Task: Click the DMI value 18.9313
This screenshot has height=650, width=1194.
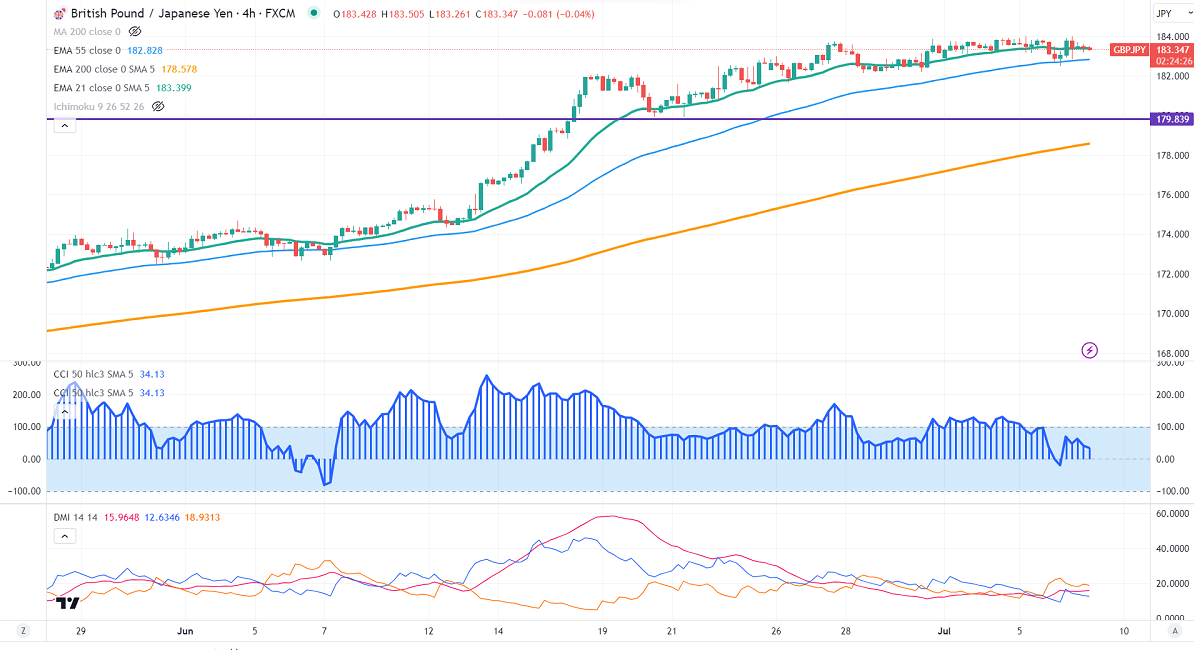Action: point(203,518)
